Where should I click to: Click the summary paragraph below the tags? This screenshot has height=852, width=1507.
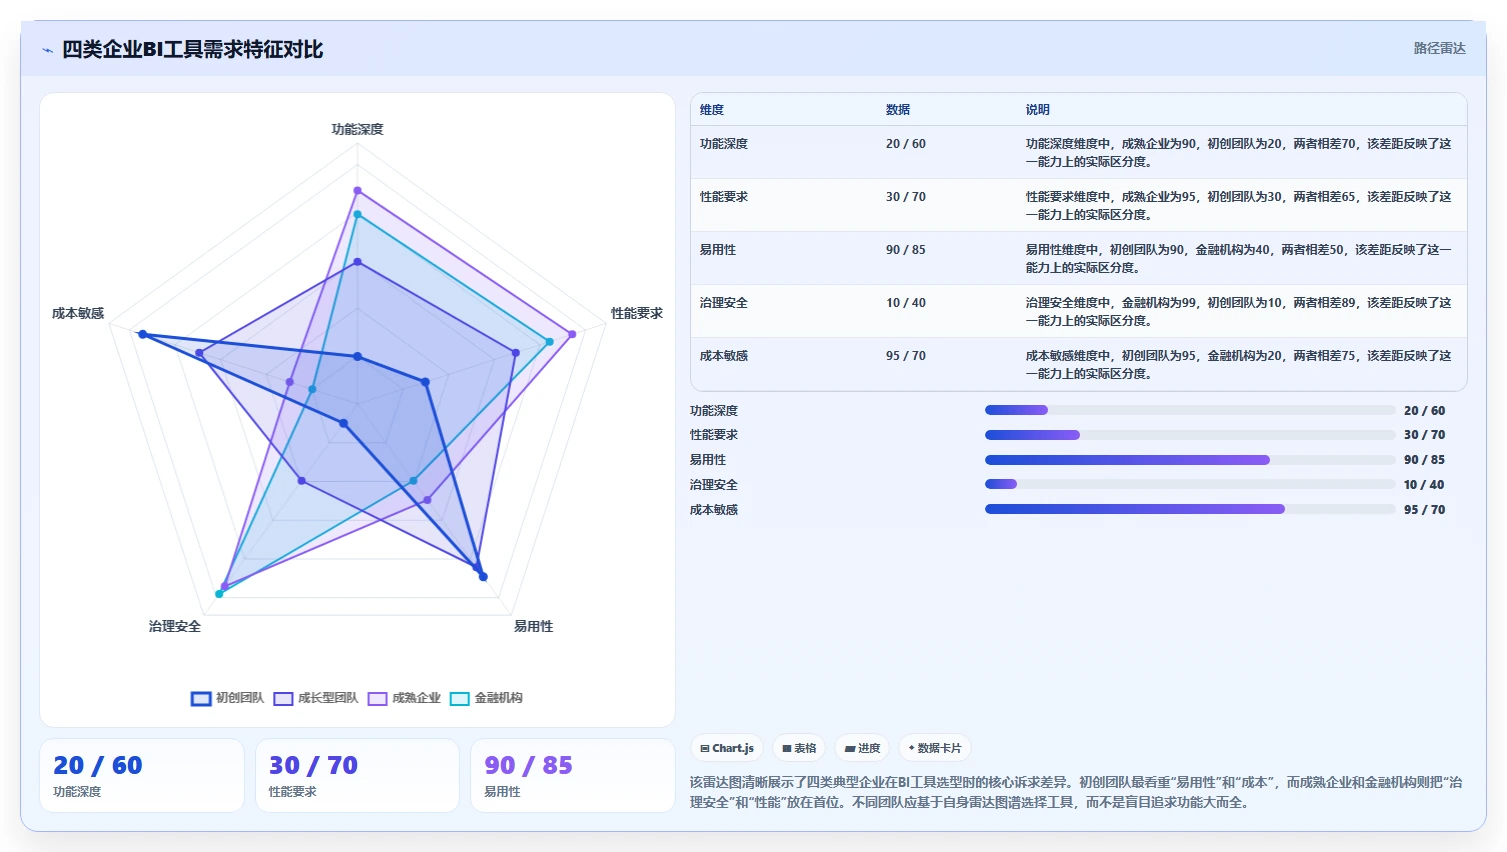coord(1076,792)
